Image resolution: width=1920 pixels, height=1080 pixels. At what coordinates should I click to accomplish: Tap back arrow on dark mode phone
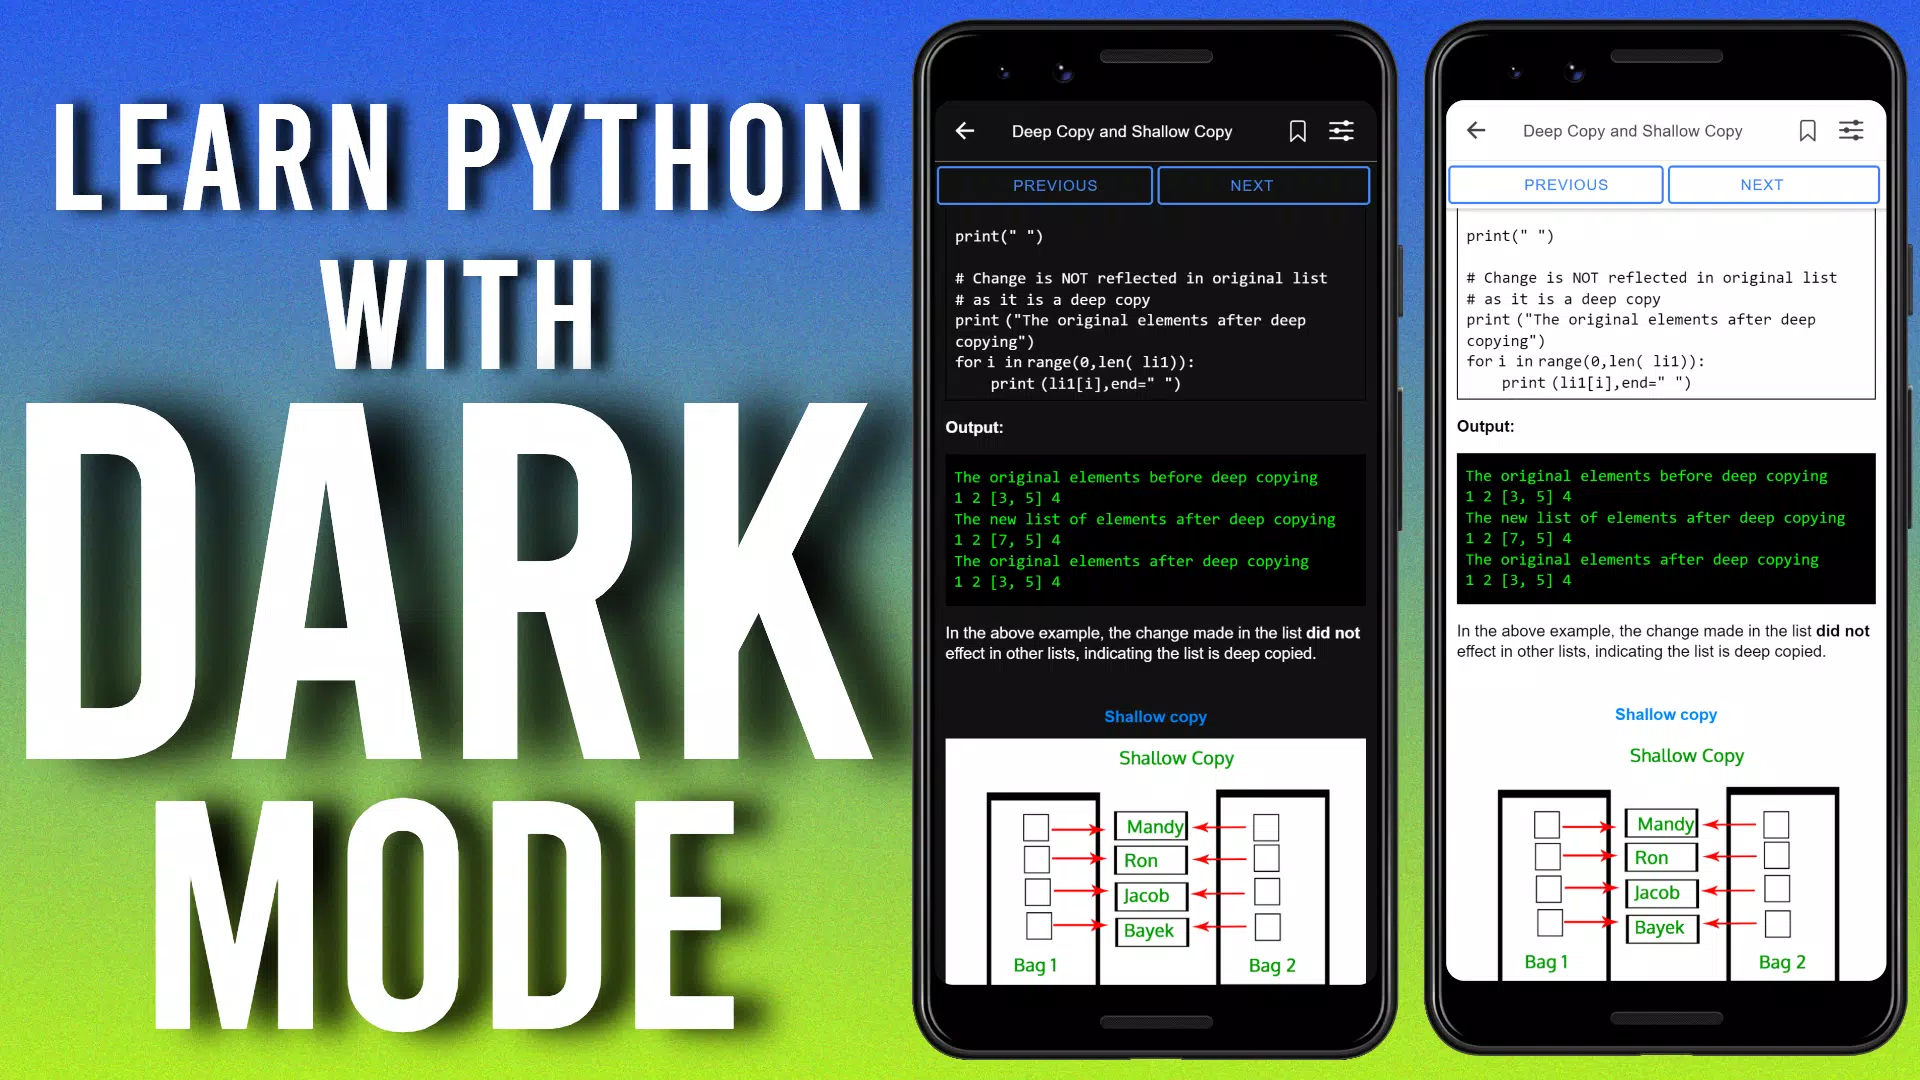click(965, 131)
